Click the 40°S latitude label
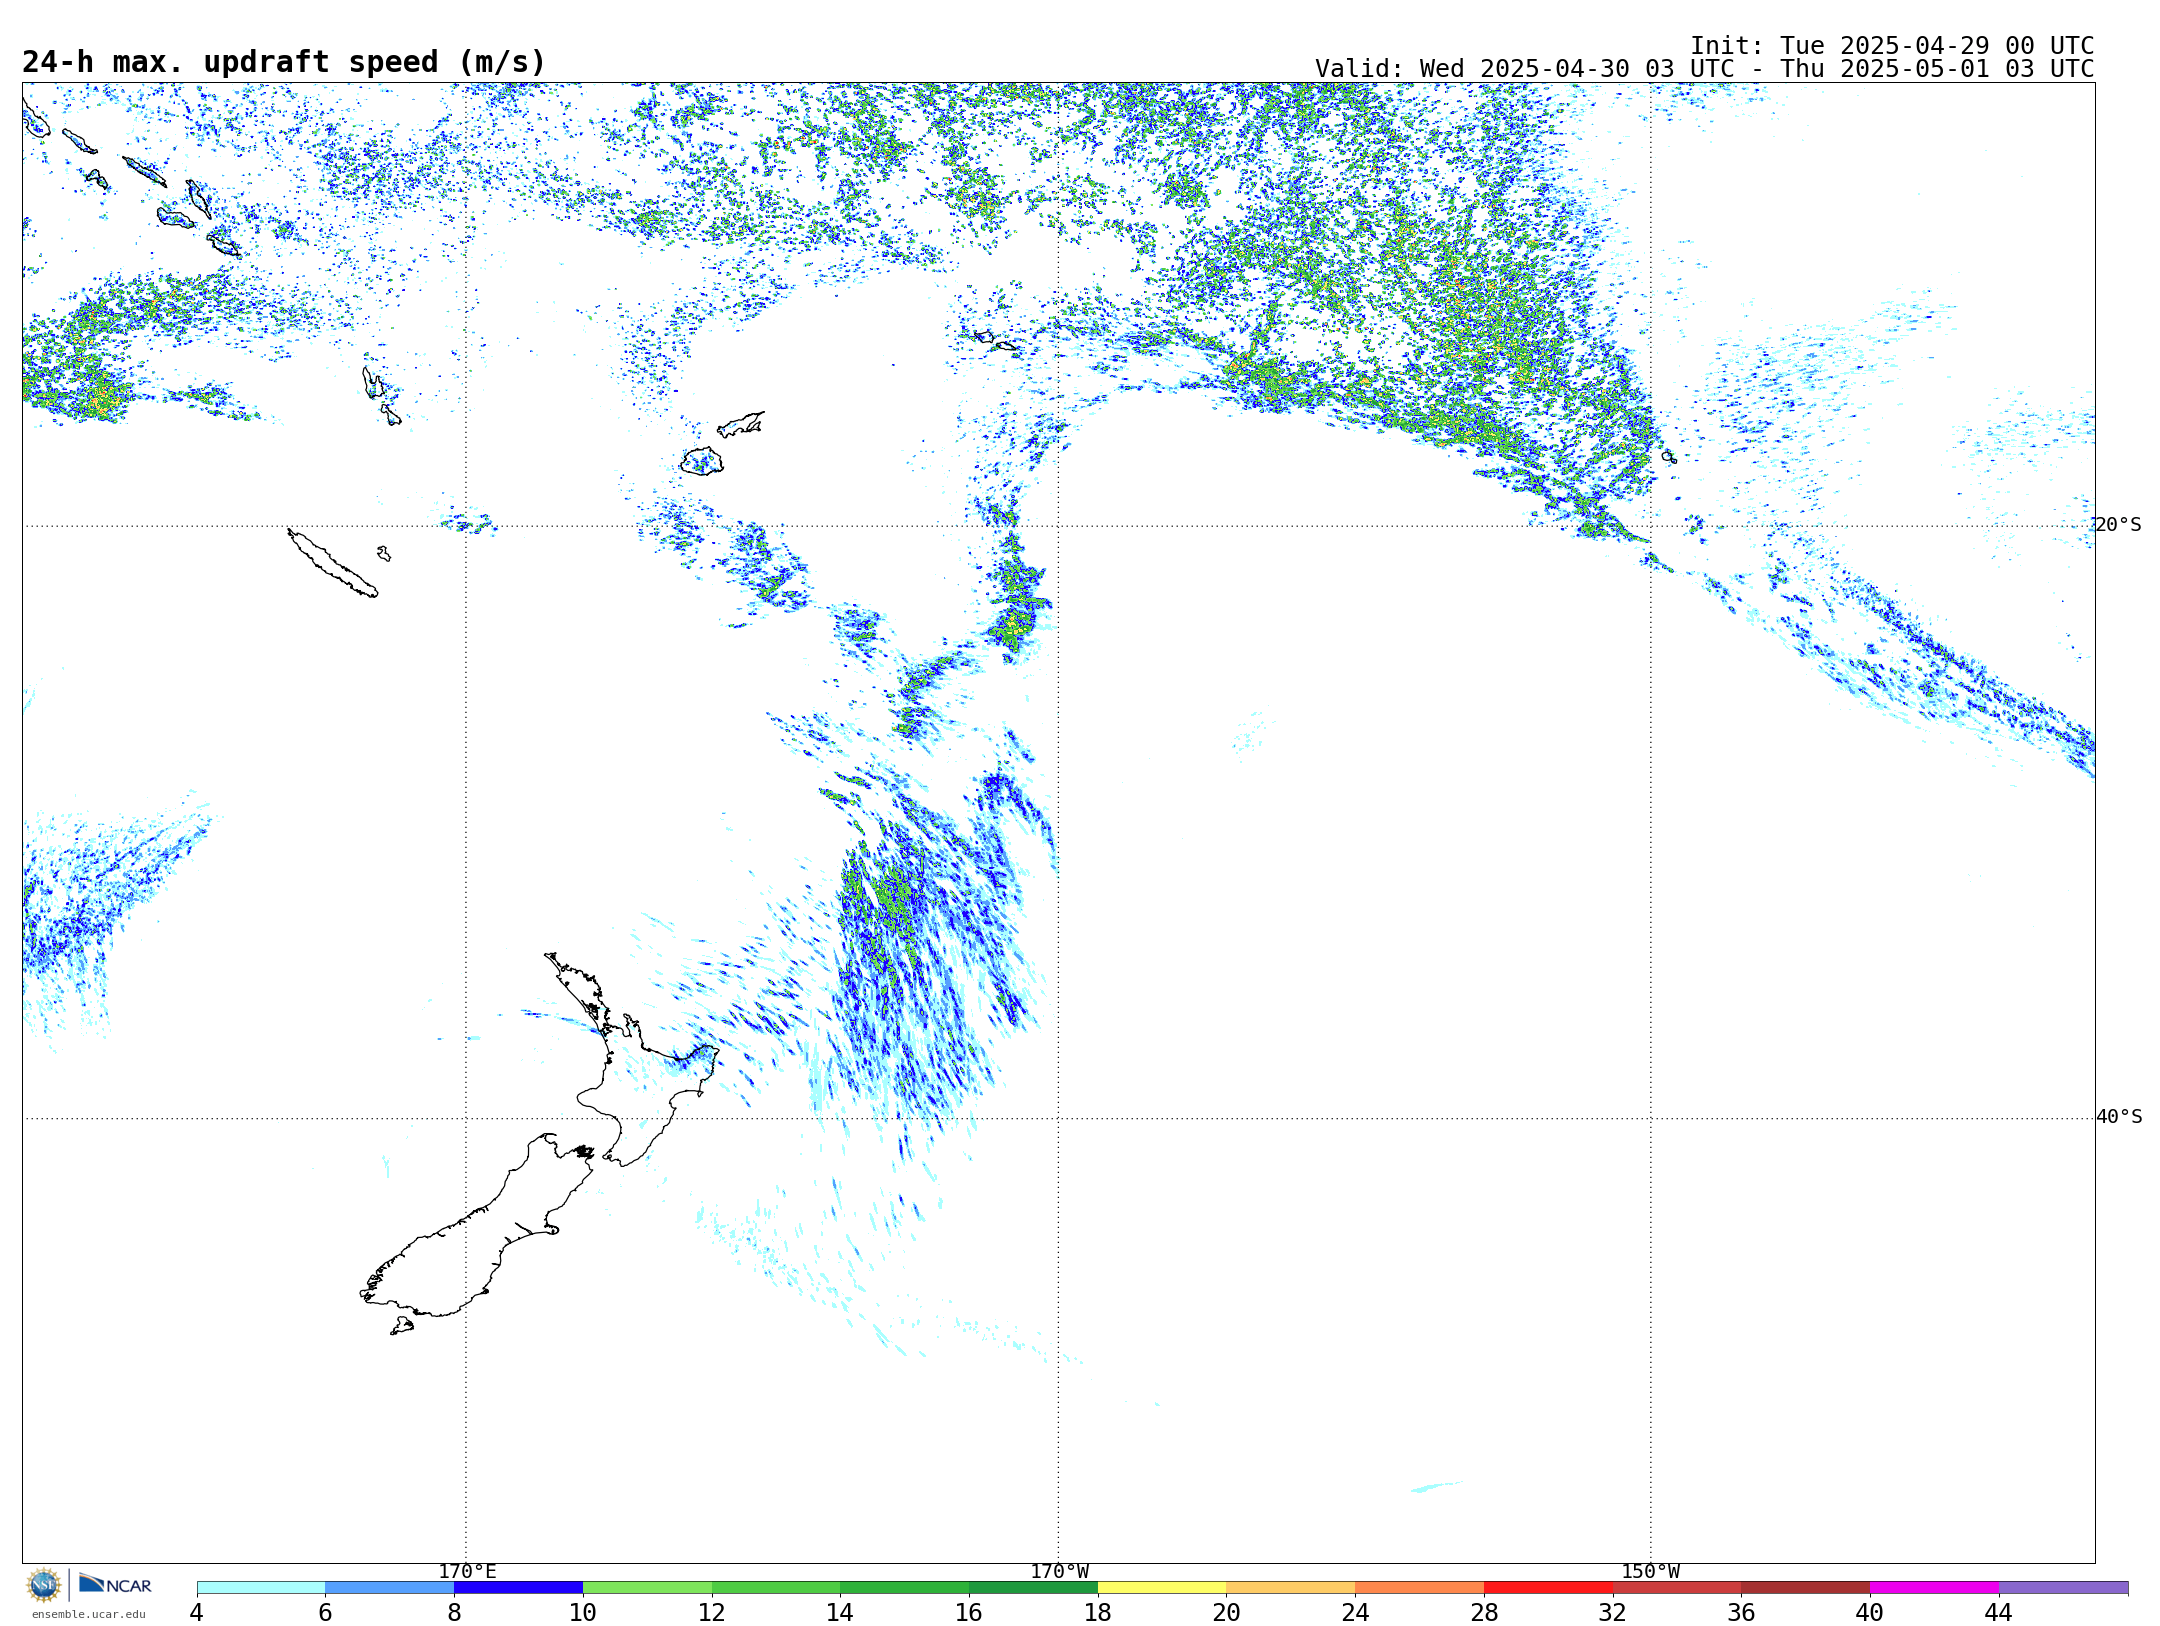This screenshot has width=2160, height=1626. click(2119, 1117)
